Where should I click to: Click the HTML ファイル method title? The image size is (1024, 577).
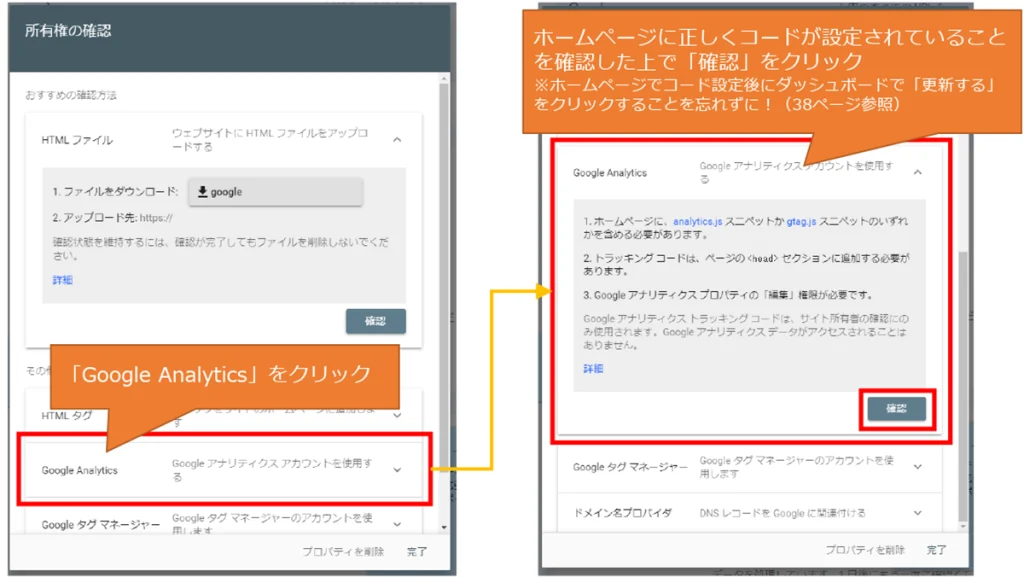point(77,140)
